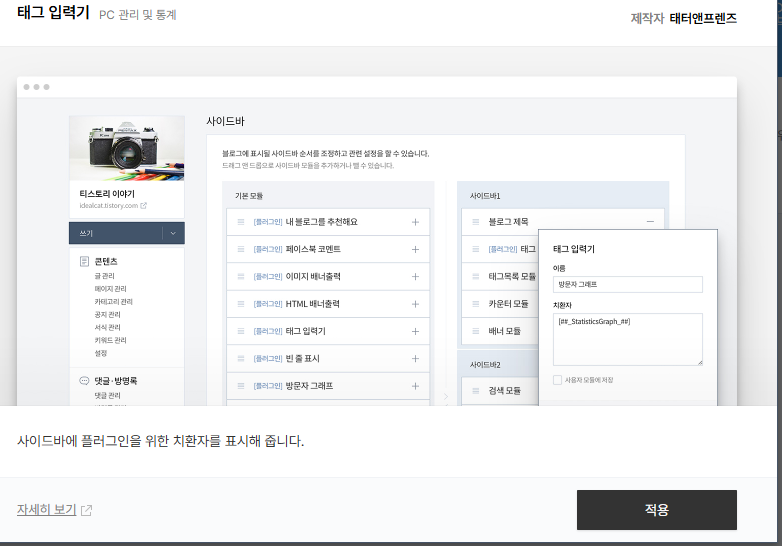Open the dropdown arrow beside 쓰기
This screenshot has height=546, width=782.
(x=173, y=233)
